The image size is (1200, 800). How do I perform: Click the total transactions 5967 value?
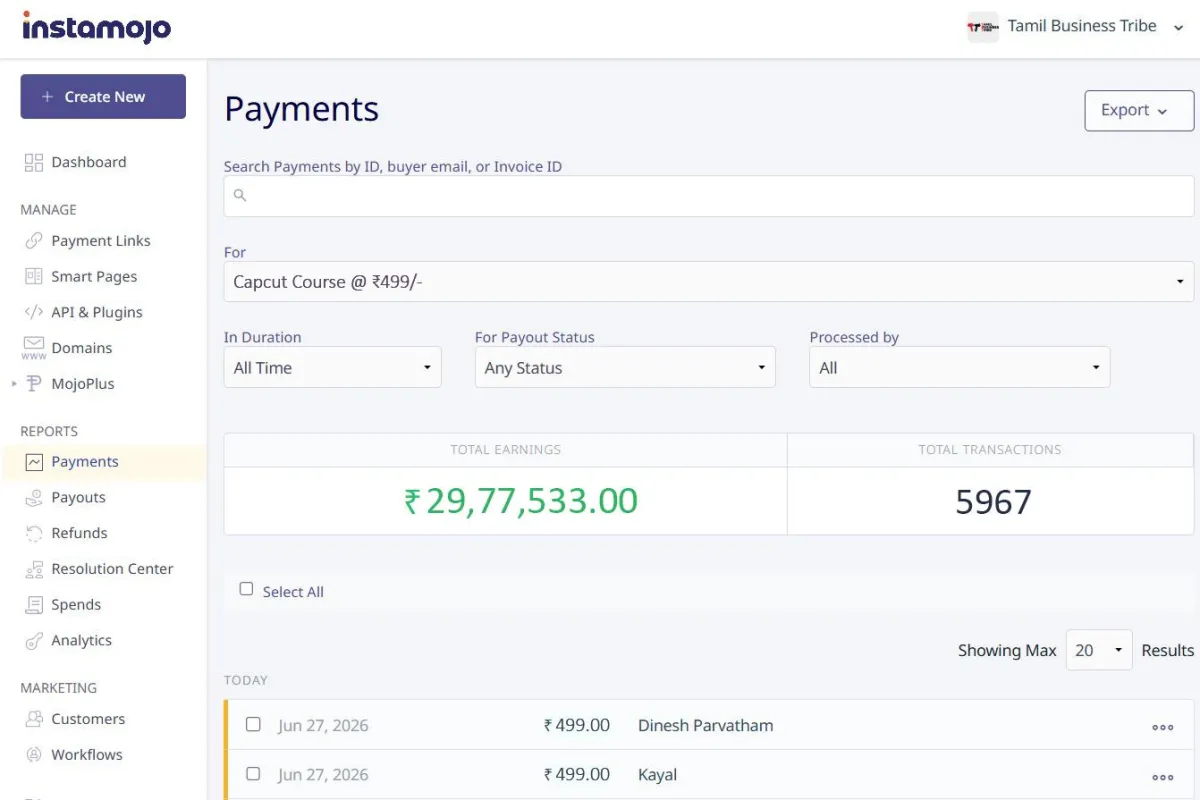click(993, 502)
